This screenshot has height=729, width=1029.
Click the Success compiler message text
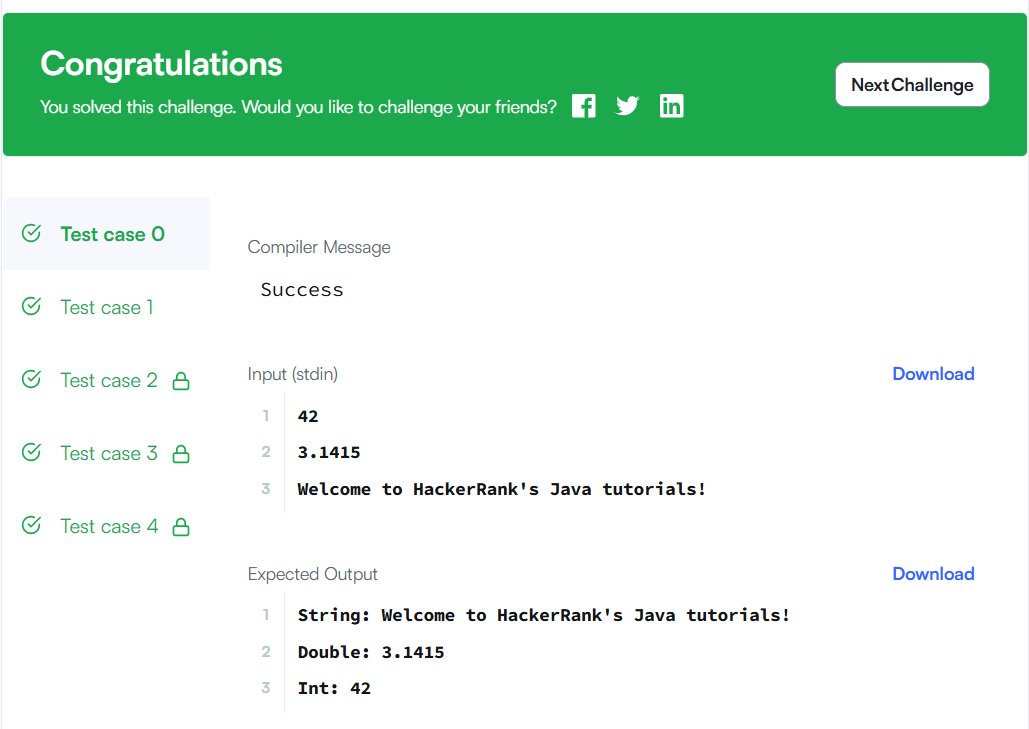[302, 290]
